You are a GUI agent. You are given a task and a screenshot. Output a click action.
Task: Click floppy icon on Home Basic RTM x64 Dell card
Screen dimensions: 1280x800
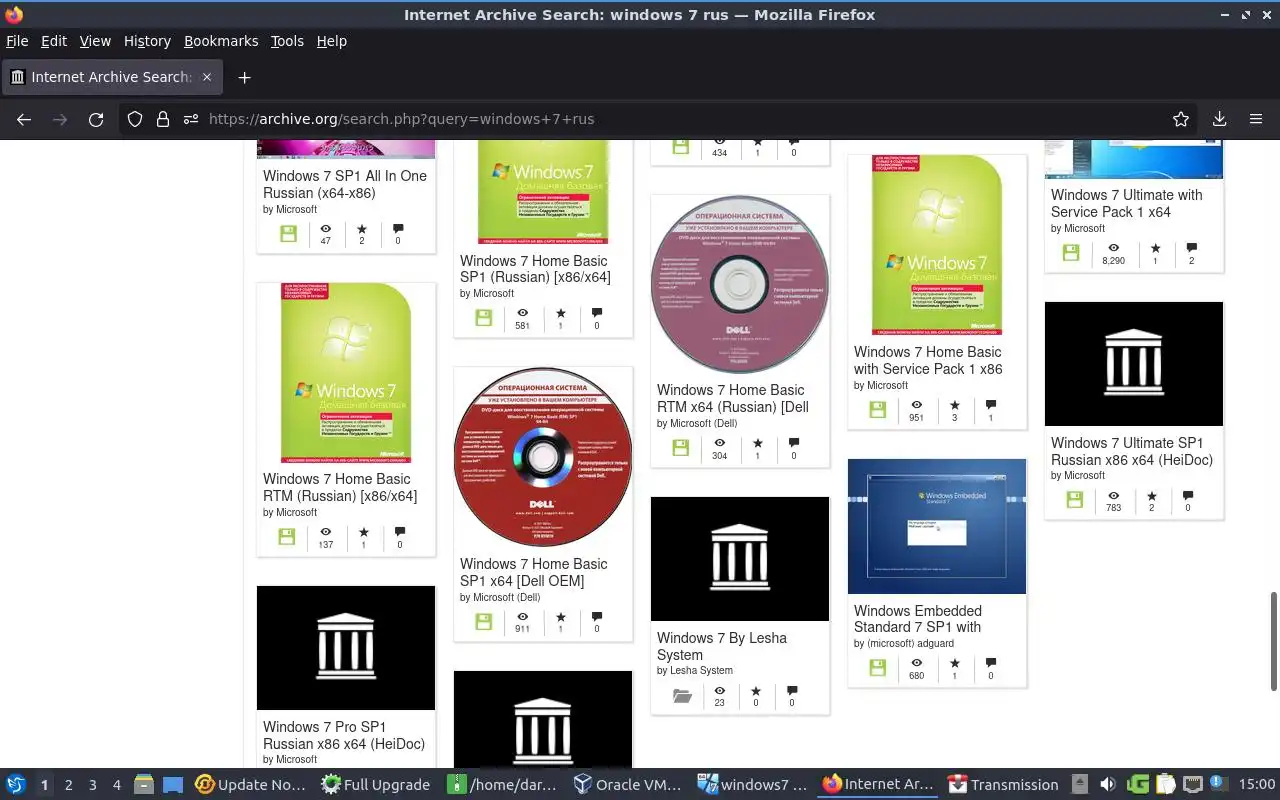coord(681,448)
